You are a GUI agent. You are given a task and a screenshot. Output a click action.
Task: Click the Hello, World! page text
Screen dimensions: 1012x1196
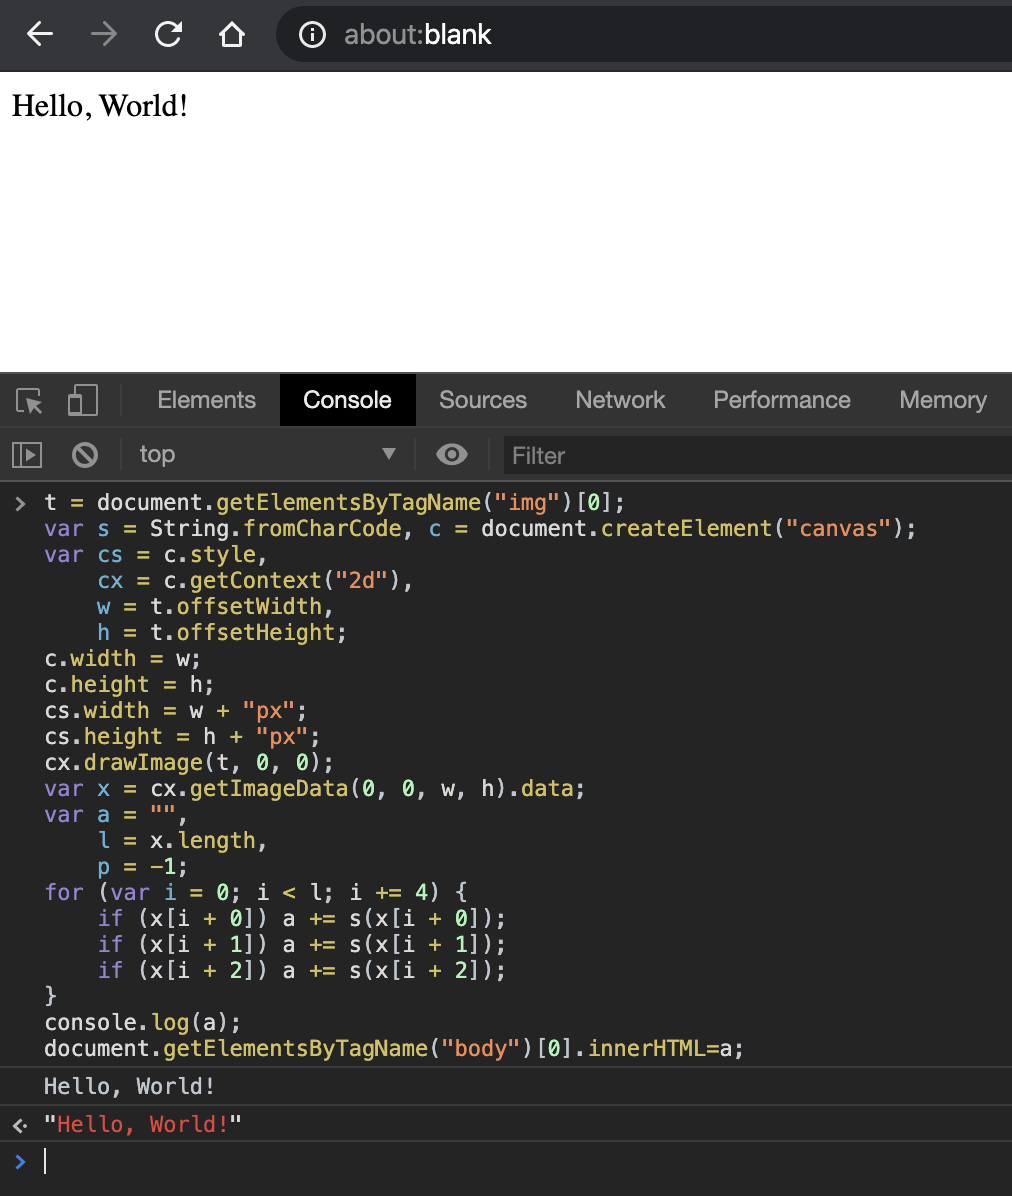[x=100, y=106]
